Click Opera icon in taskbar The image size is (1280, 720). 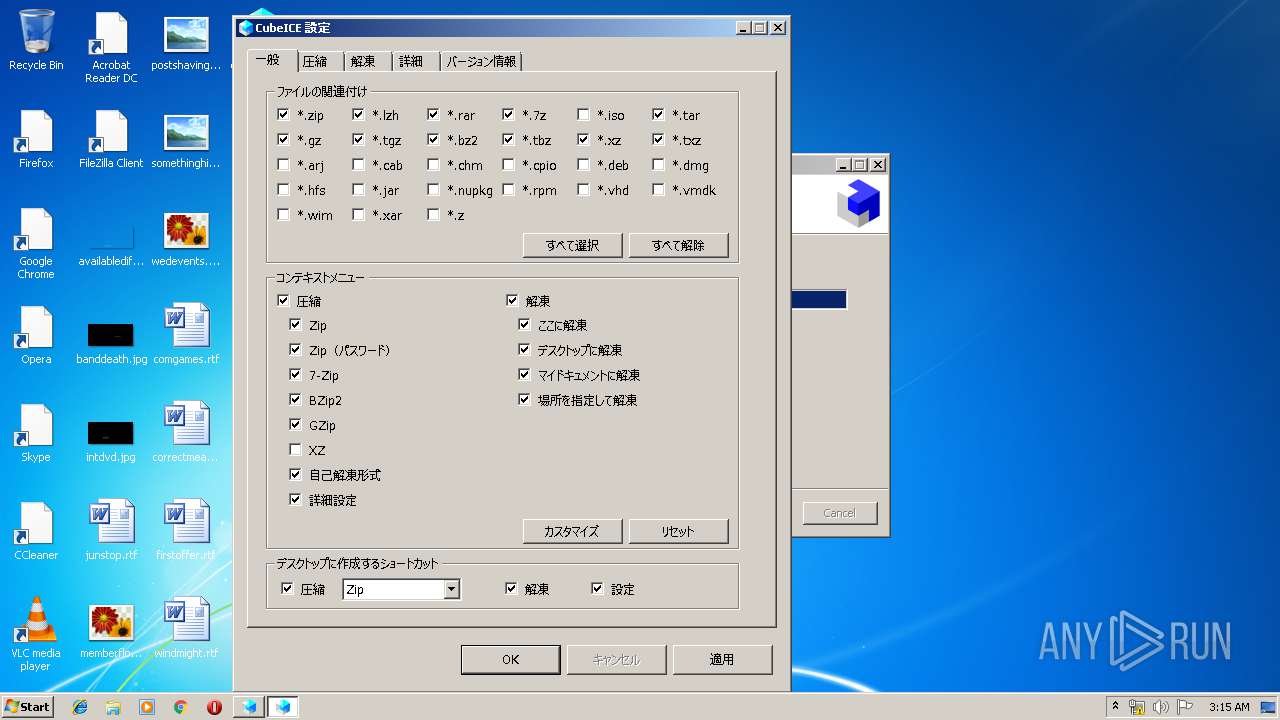pos(214,707)
